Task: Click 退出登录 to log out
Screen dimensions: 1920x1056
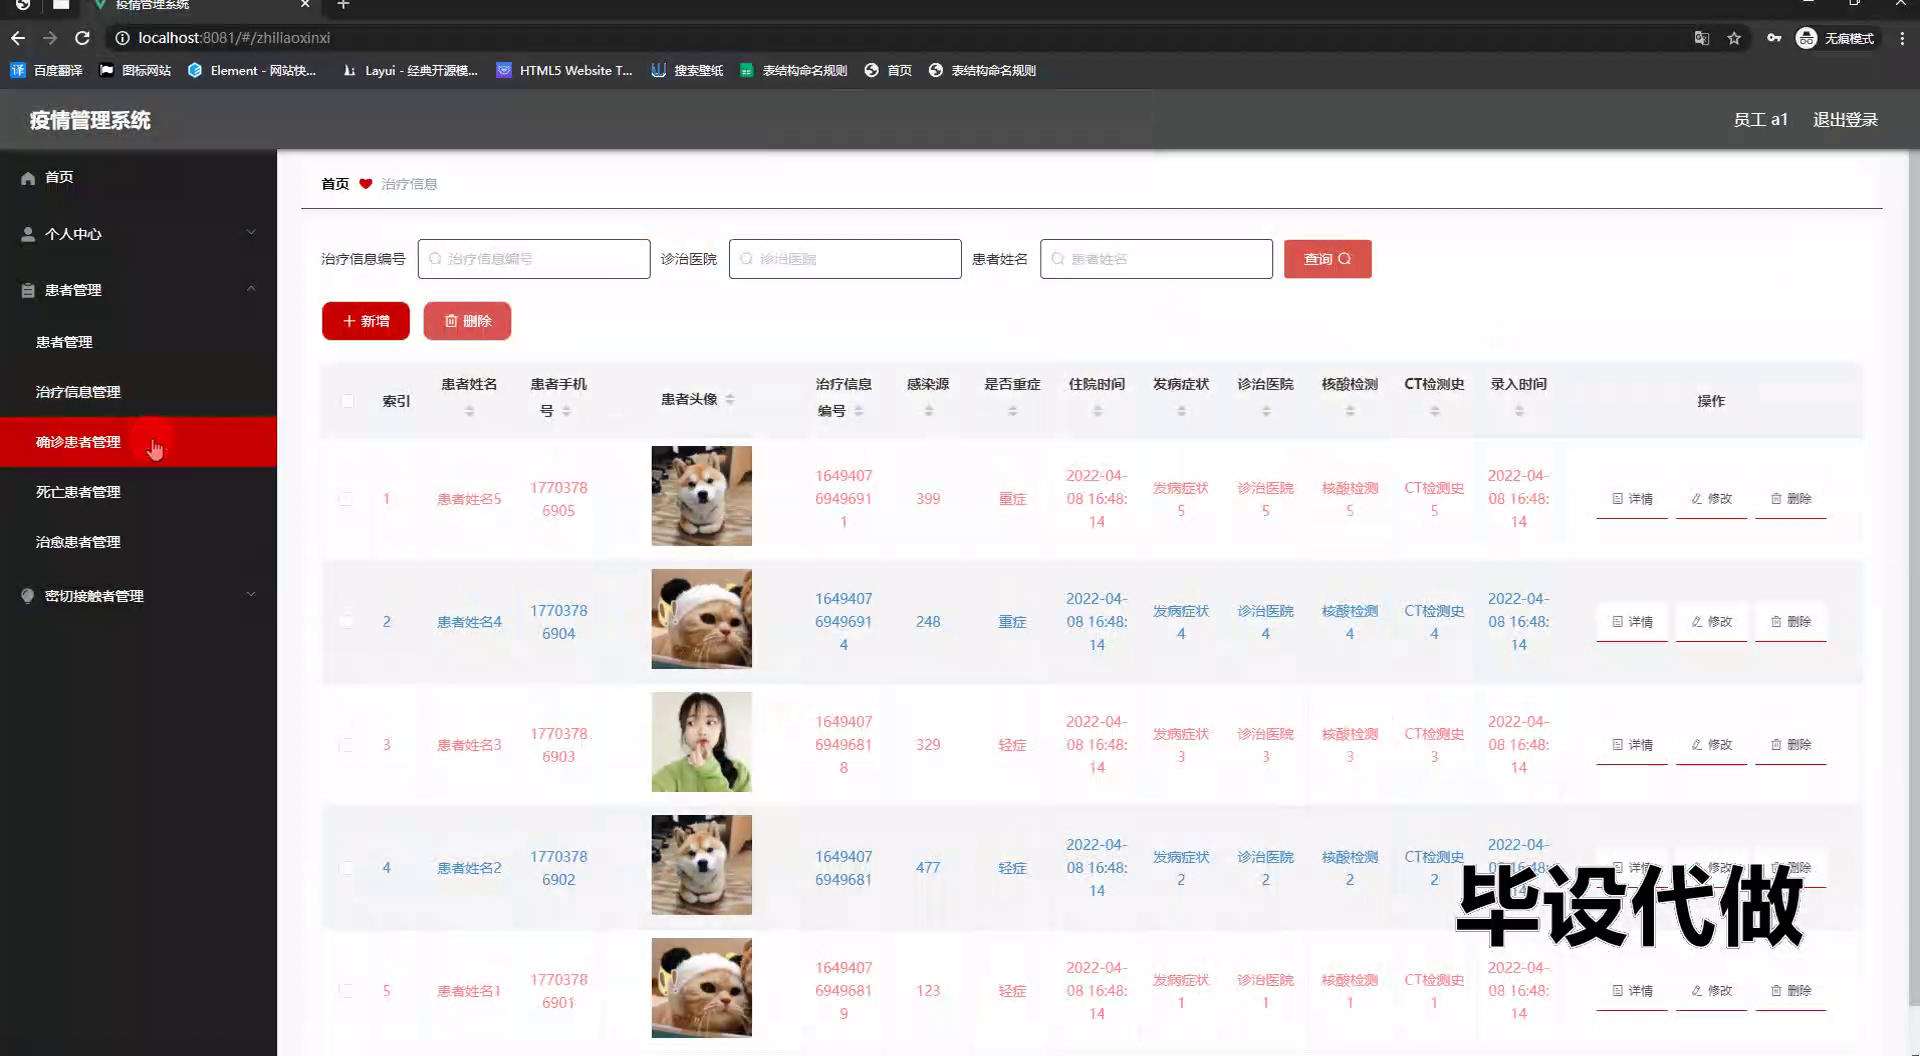Action: tap(1845, 120)
